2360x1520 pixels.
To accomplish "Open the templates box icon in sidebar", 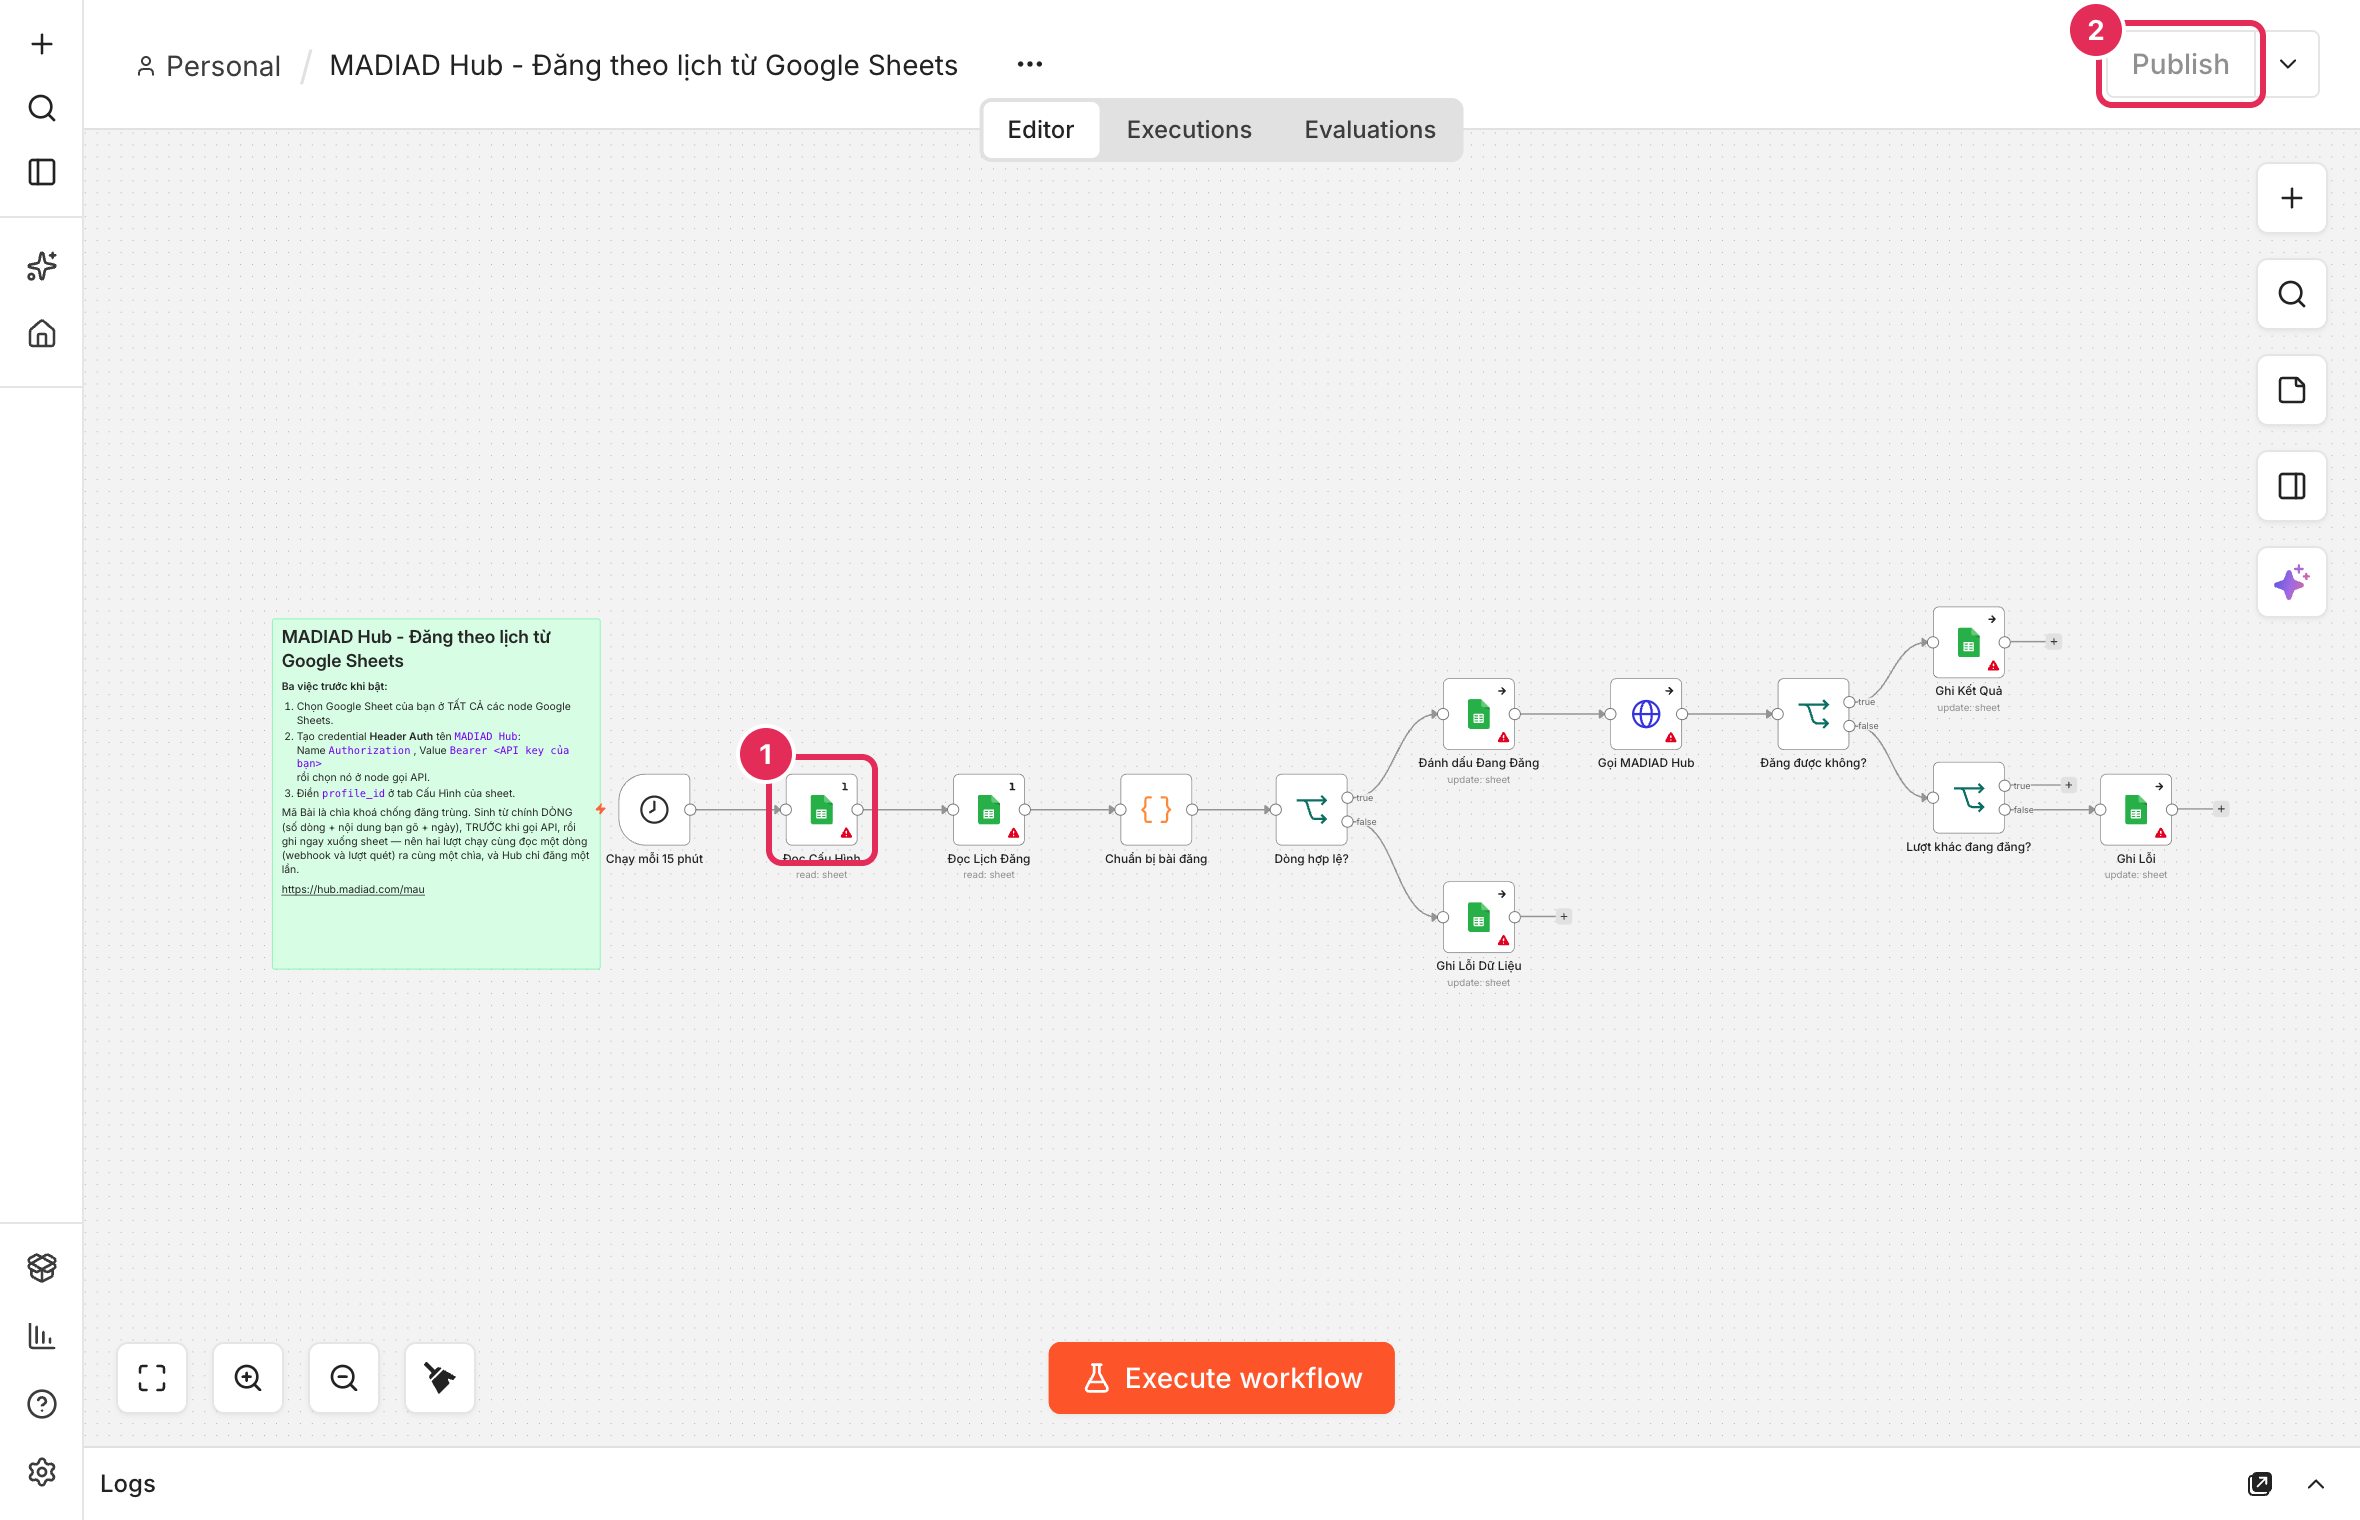I will pos(42,1267).
